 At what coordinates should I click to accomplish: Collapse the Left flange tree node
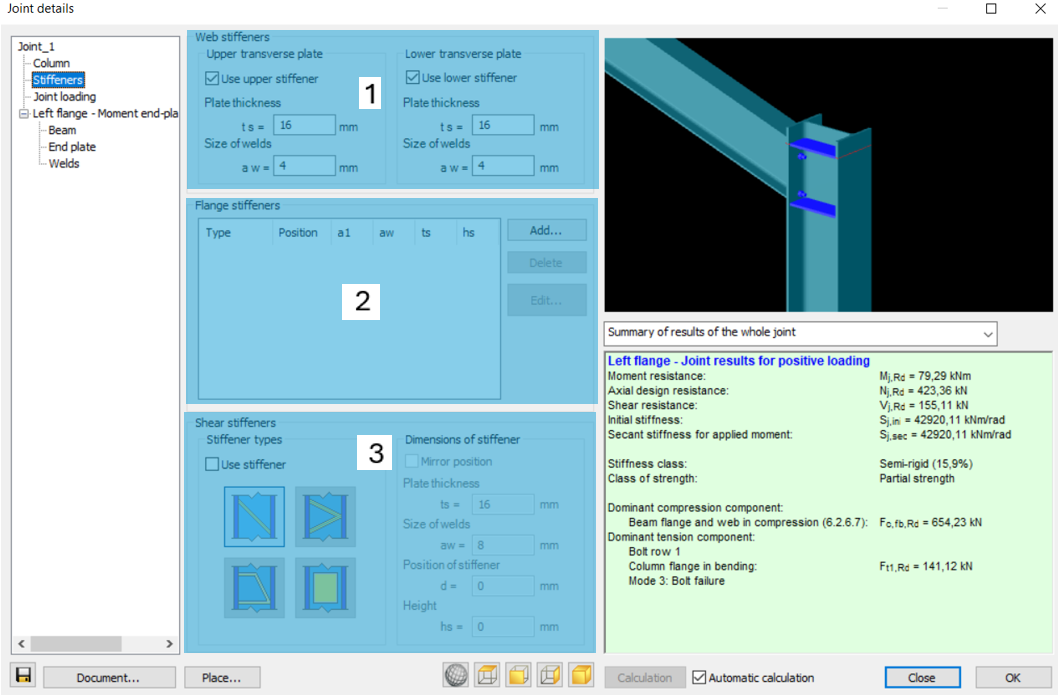[x=24, y=113]
